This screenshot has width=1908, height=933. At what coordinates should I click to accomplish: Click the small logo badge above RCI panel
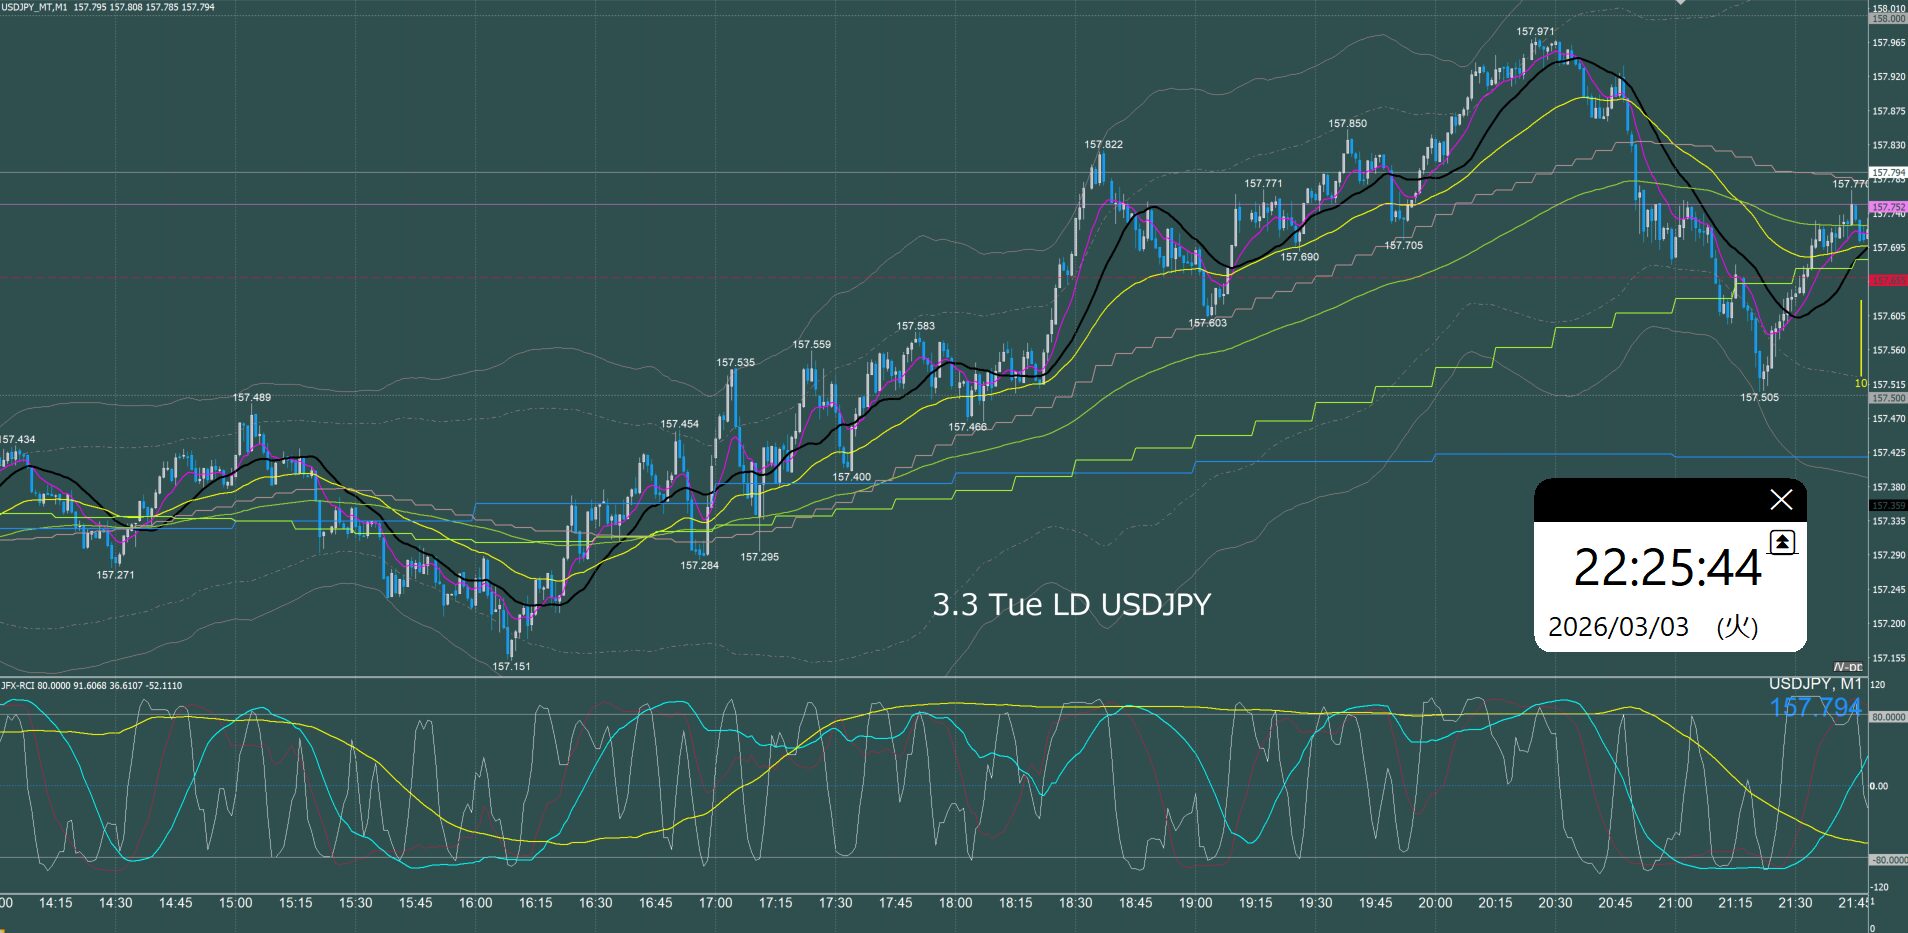[x=1848, y=667]
